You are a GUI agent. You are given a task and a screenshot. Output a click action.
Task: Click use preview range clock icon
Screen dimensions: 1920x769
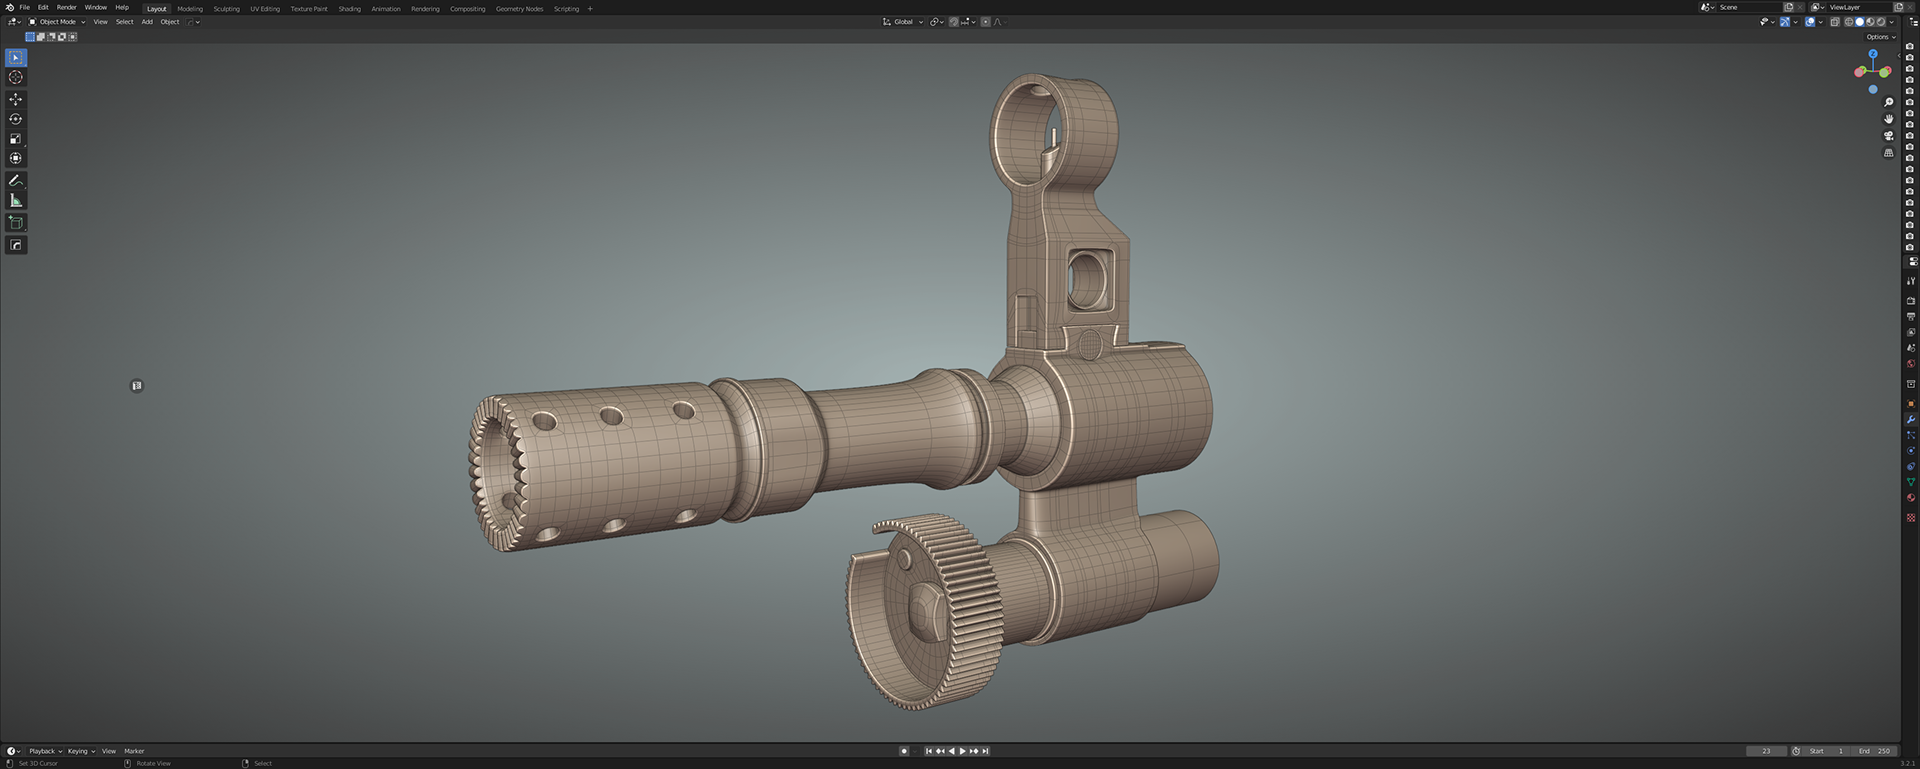pyautogui.click(x=1796, y=751)
